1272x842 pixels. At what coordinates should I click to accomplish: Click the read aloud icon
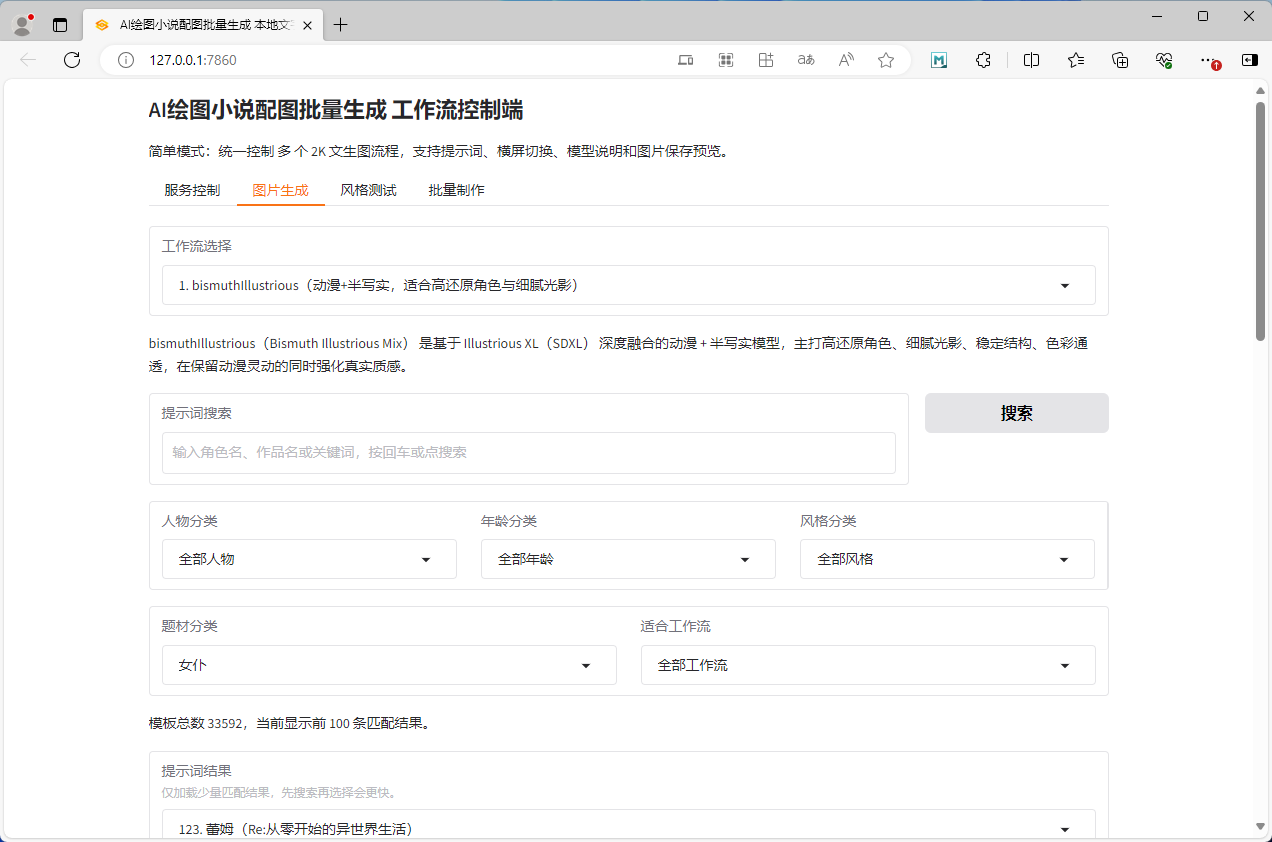pos(846,60)
